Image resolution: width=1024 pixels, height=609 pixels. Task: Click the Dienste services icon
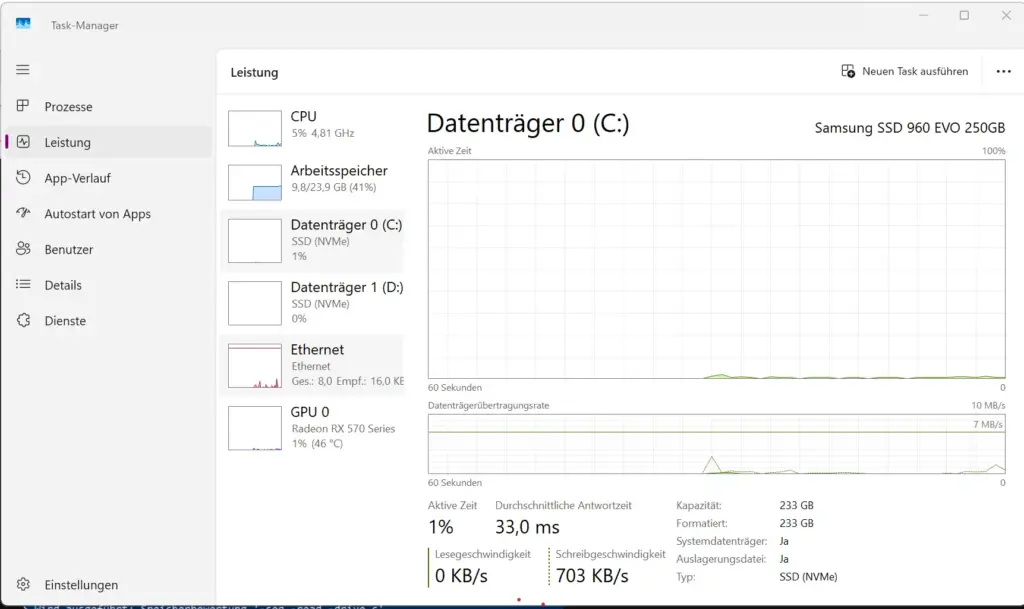pos(23,320)
